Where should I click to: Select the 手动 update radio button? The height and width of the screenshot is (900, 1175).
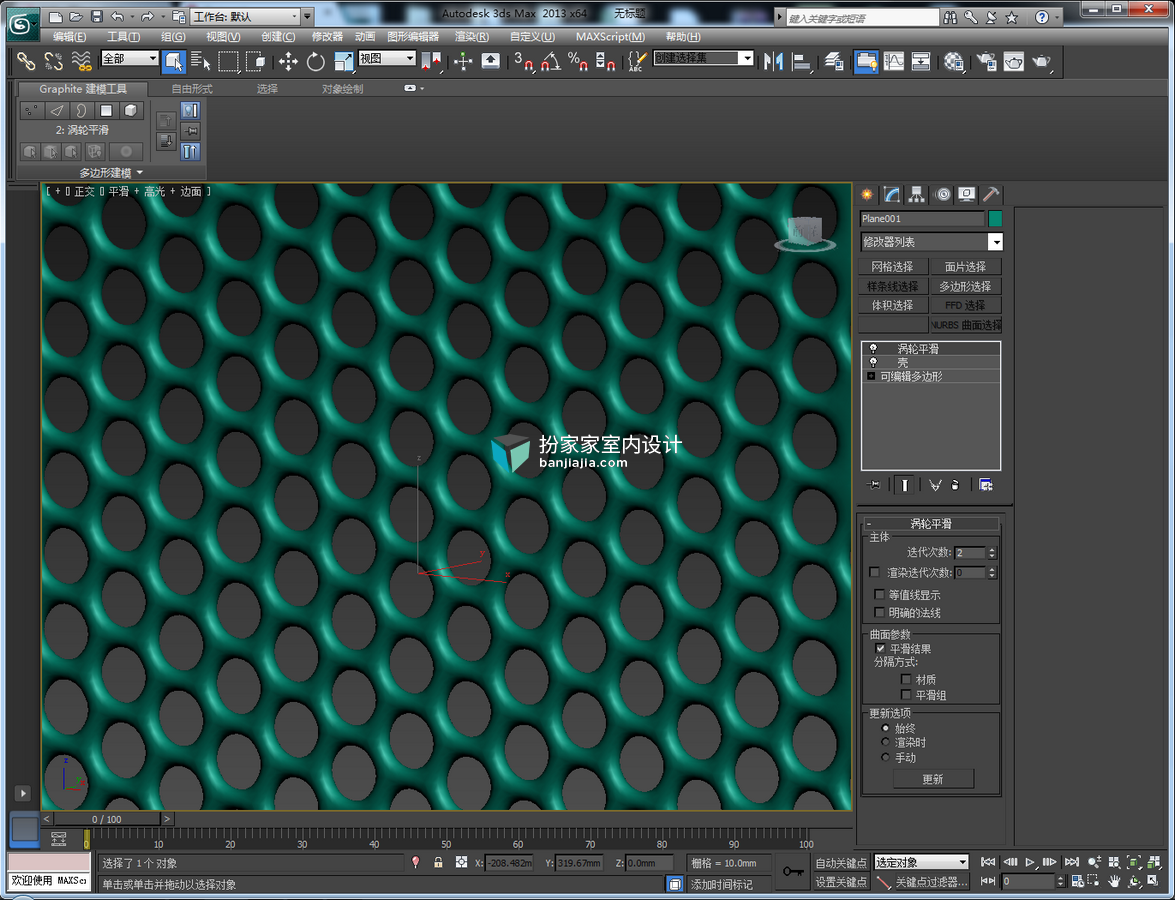pos(885,757)
